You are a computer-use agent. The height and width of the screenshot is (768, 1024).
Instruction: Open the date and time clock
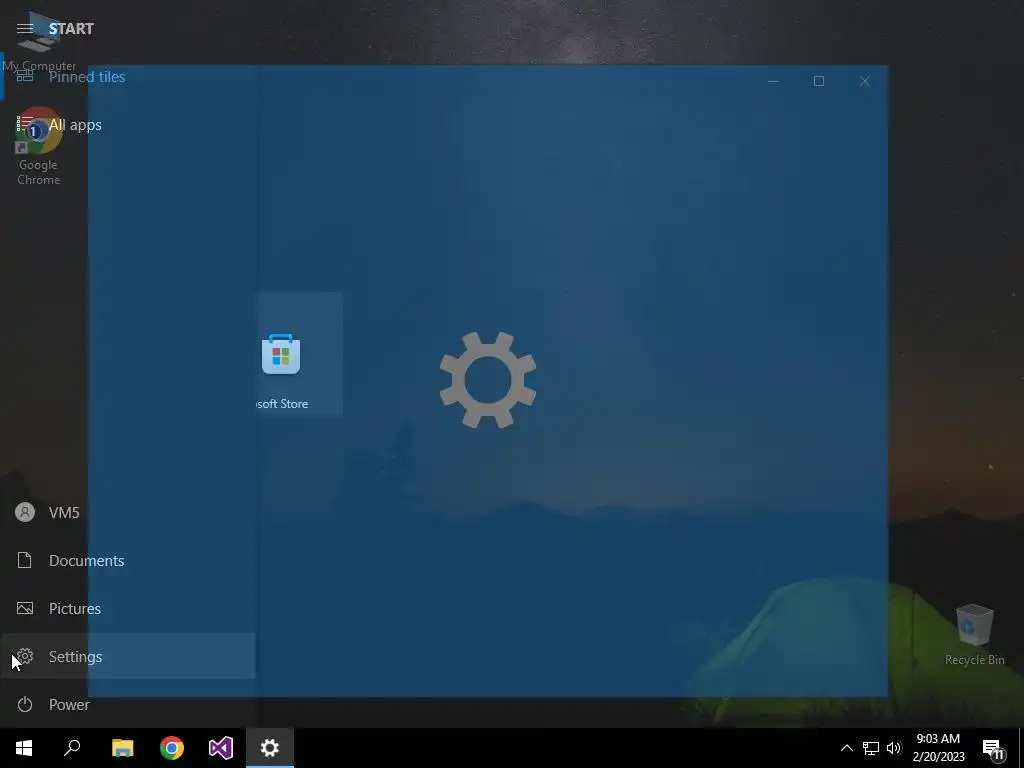(x=938, y=748)
